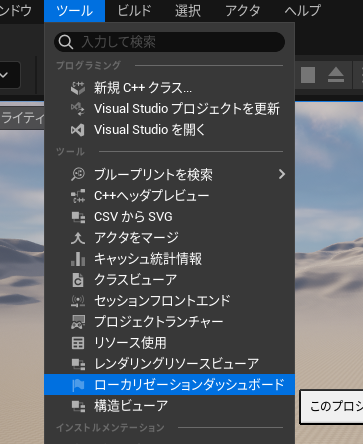Click the stop square button in the toolbar

pos(308,75)
